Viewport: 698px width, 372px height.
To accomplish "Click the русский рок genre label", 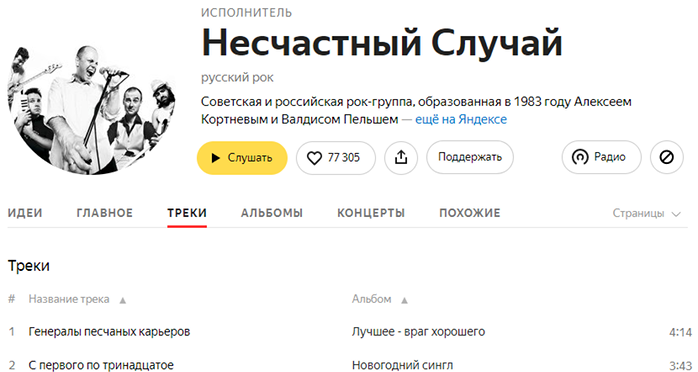I will [x=237, y=78].
